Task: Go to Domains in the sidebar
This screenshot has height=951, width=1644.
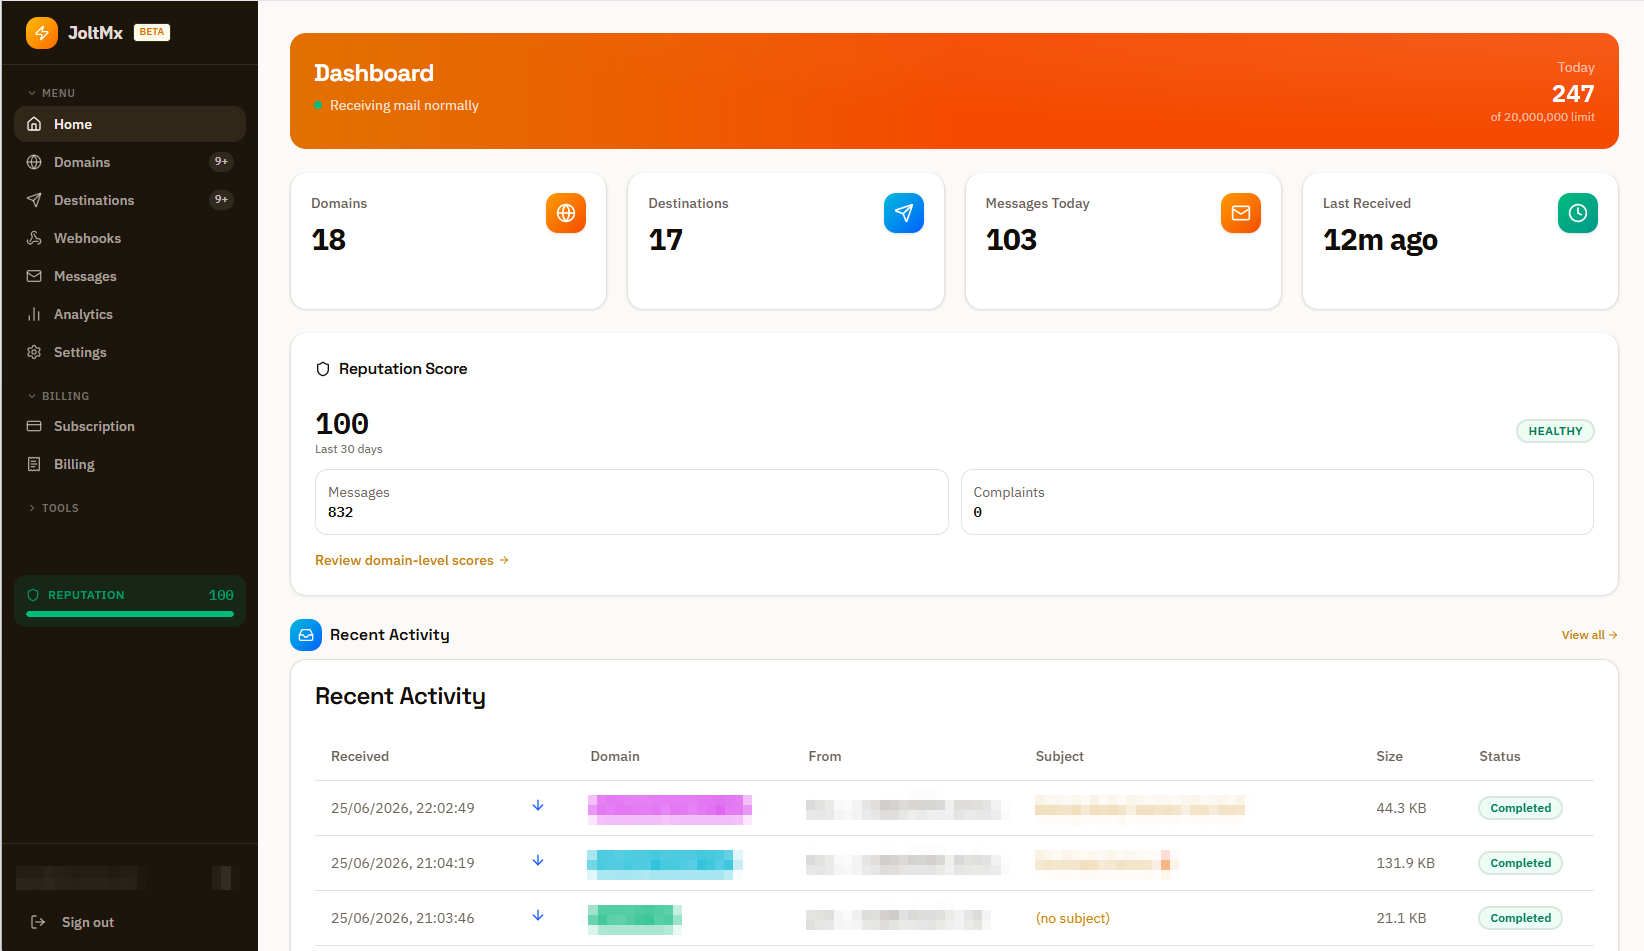Action: [x=130, y=162]
